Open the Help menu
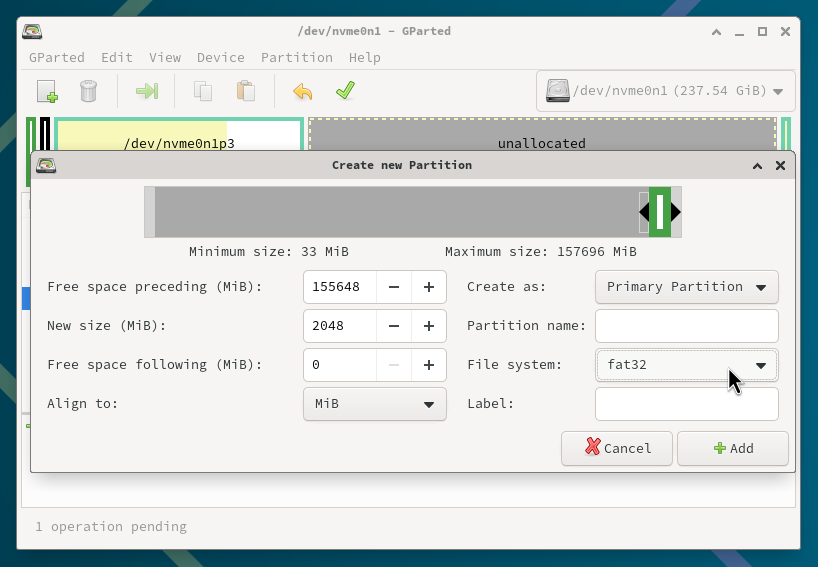The image size is (818, 567). 365,57
